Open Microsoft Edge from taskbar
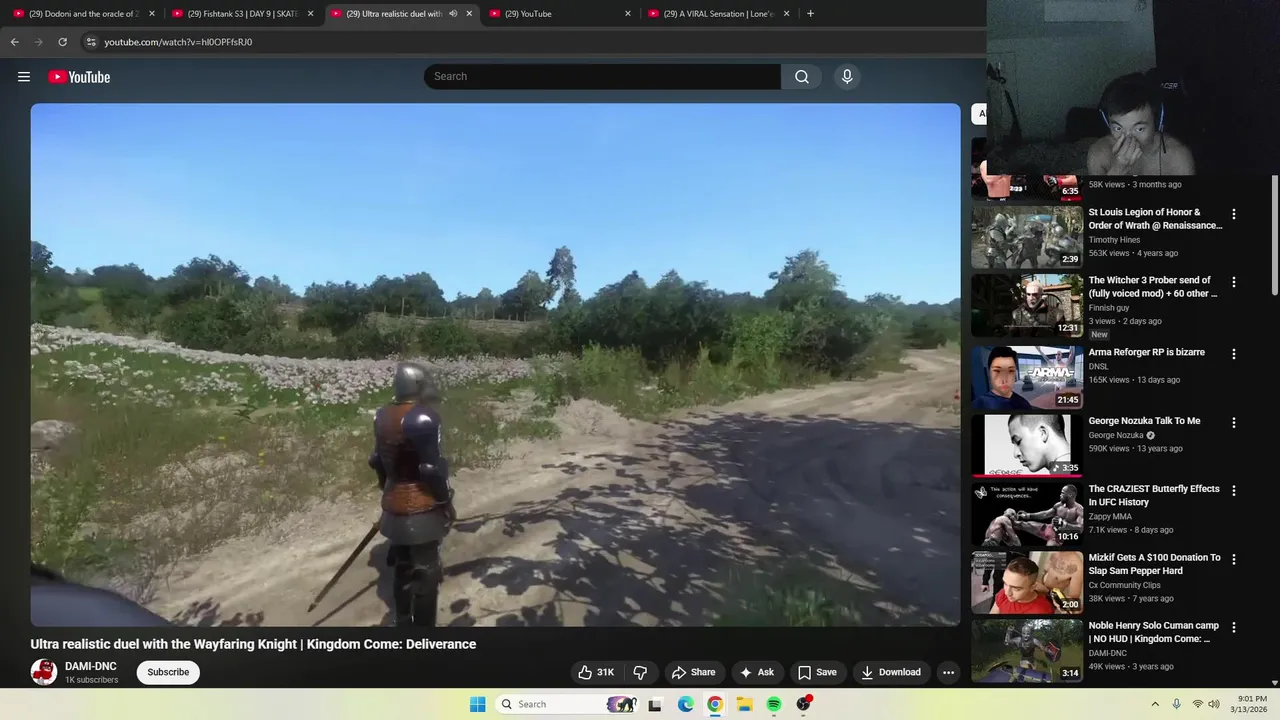Image resolution: width=1280 pixels, height=720 pixels. pyautogui.click(x=685, y=704)
